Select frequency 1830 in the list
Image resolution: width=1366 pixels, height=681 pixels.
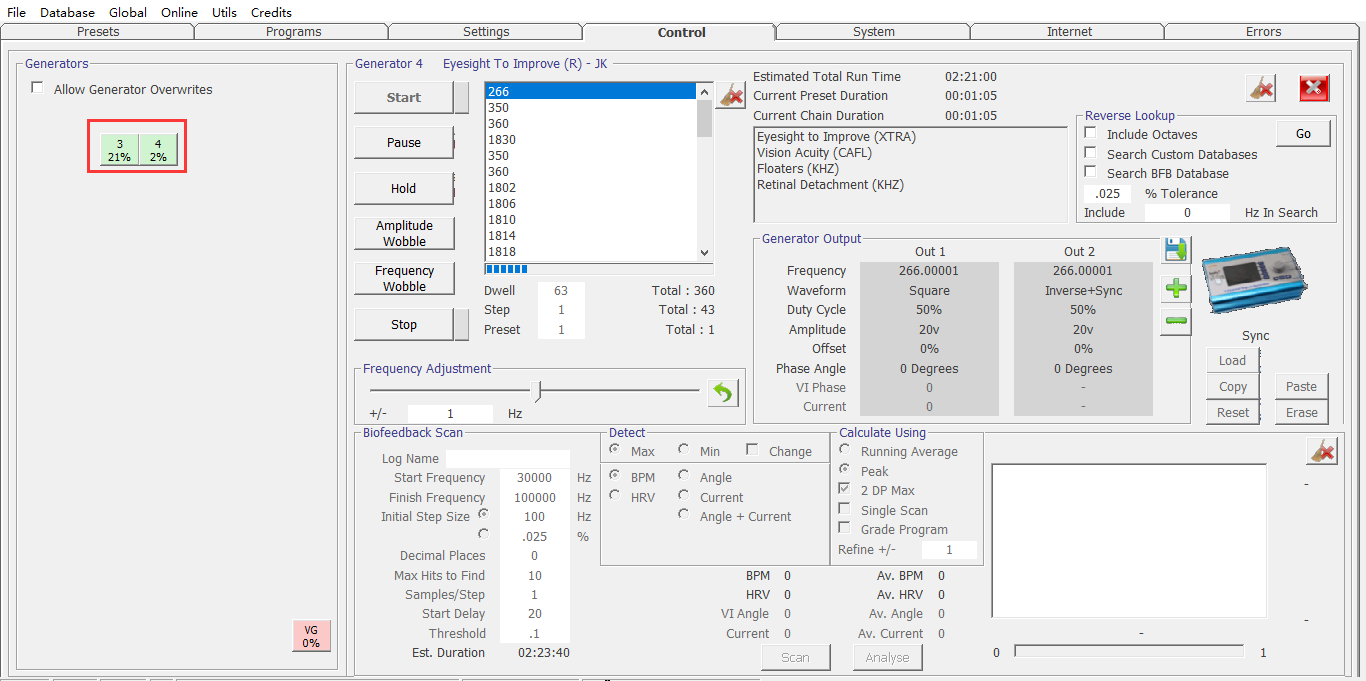pyautogui.click(x=502, y=140)
